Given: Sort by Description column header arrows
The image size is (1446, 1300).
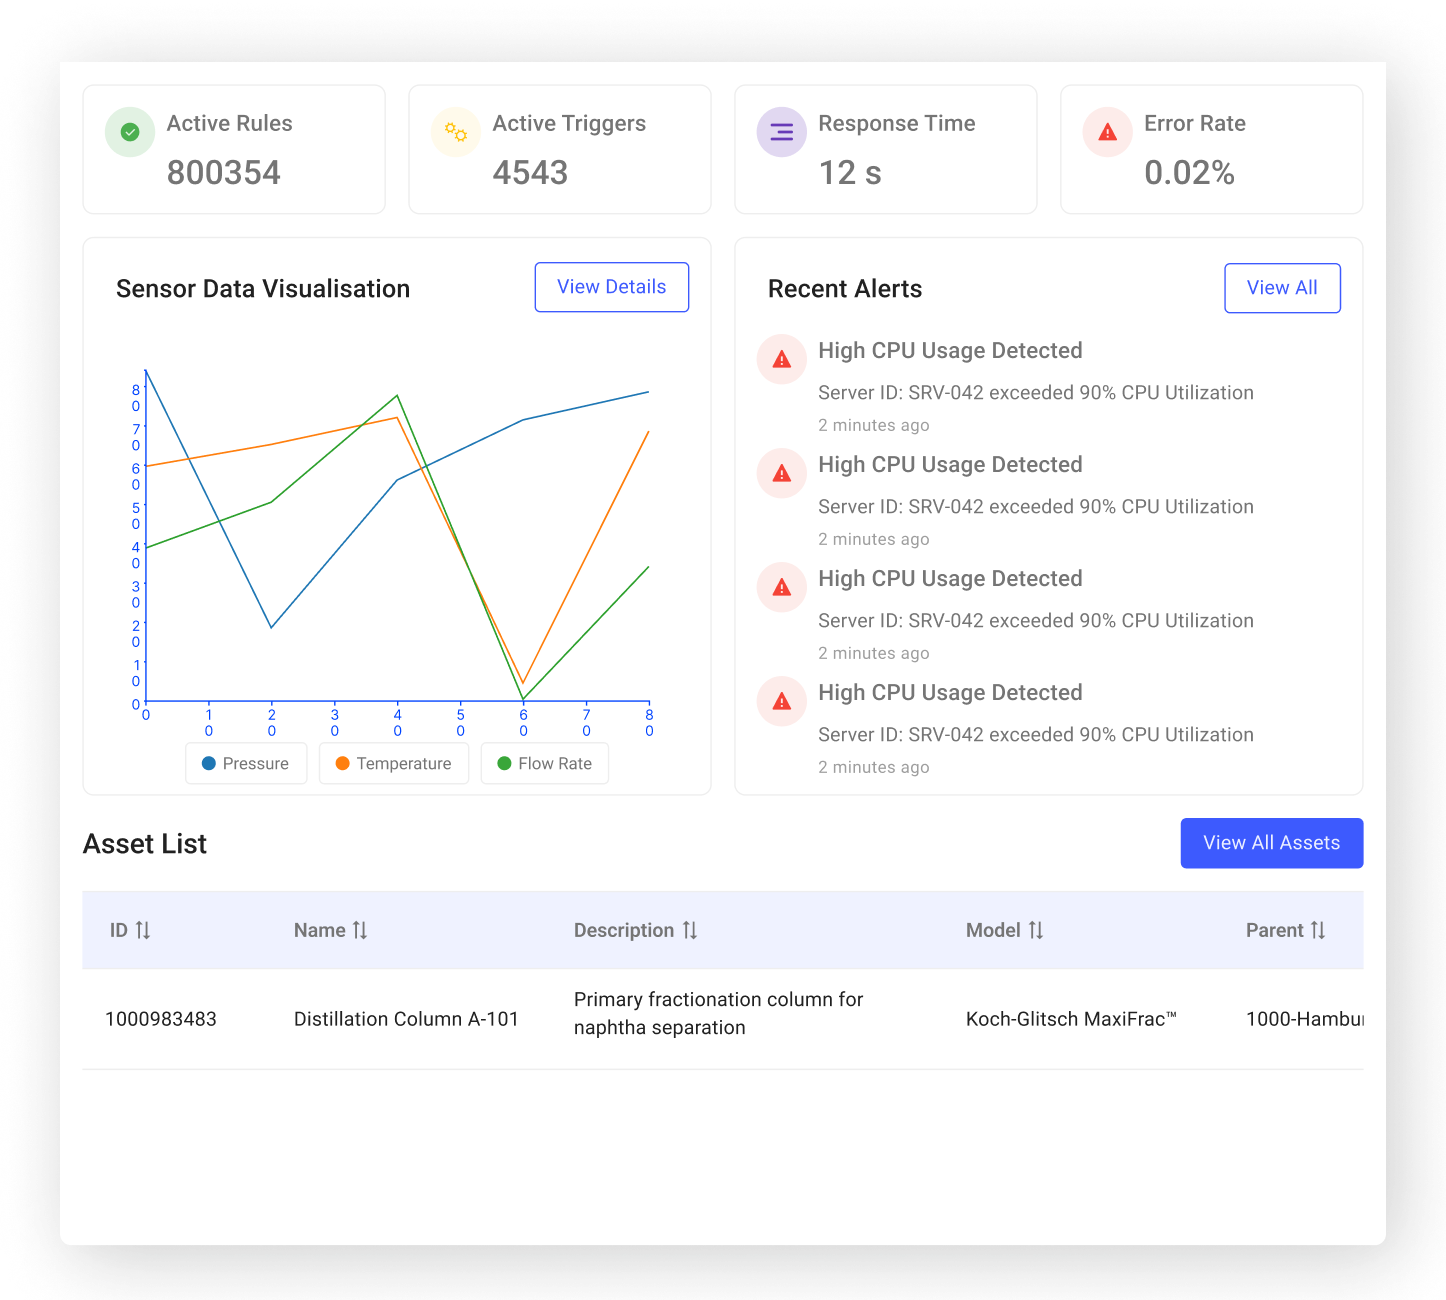Looking at the screenshot, I should [690, 931].
